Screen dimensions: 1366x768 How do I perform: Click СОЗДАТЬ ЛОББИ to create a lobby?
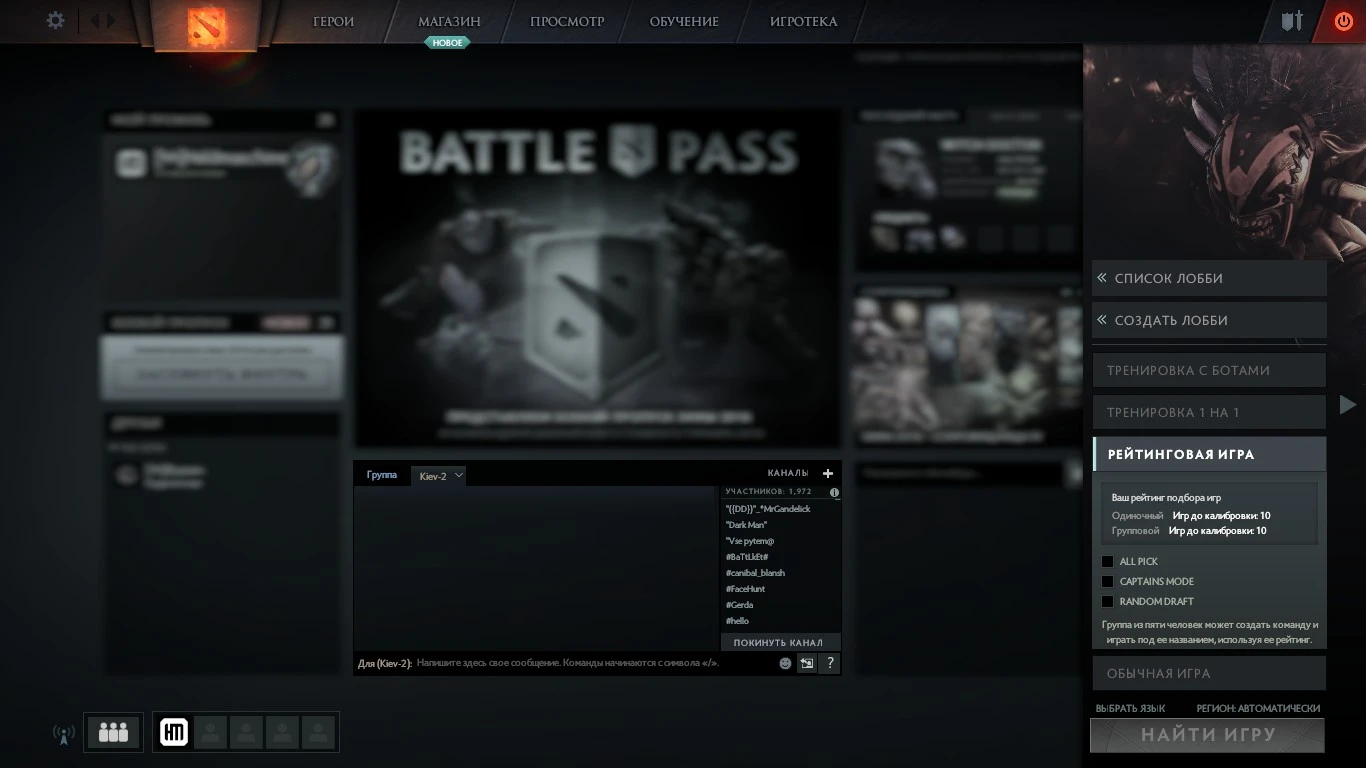click(x=1209, y=320)
